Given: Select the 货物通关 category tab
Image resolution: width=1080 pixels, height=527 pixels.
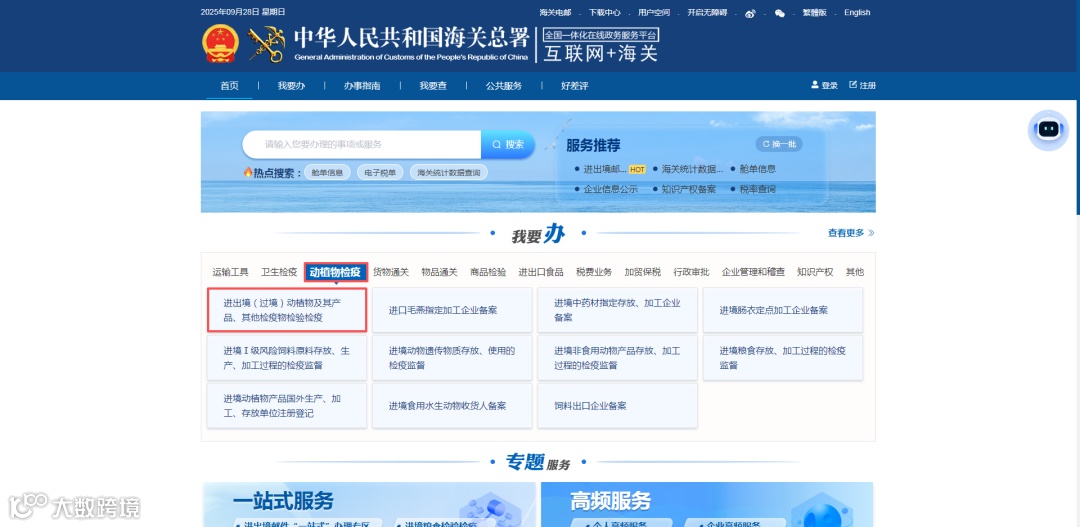Looking at the screenshot, I should (391, 272).
